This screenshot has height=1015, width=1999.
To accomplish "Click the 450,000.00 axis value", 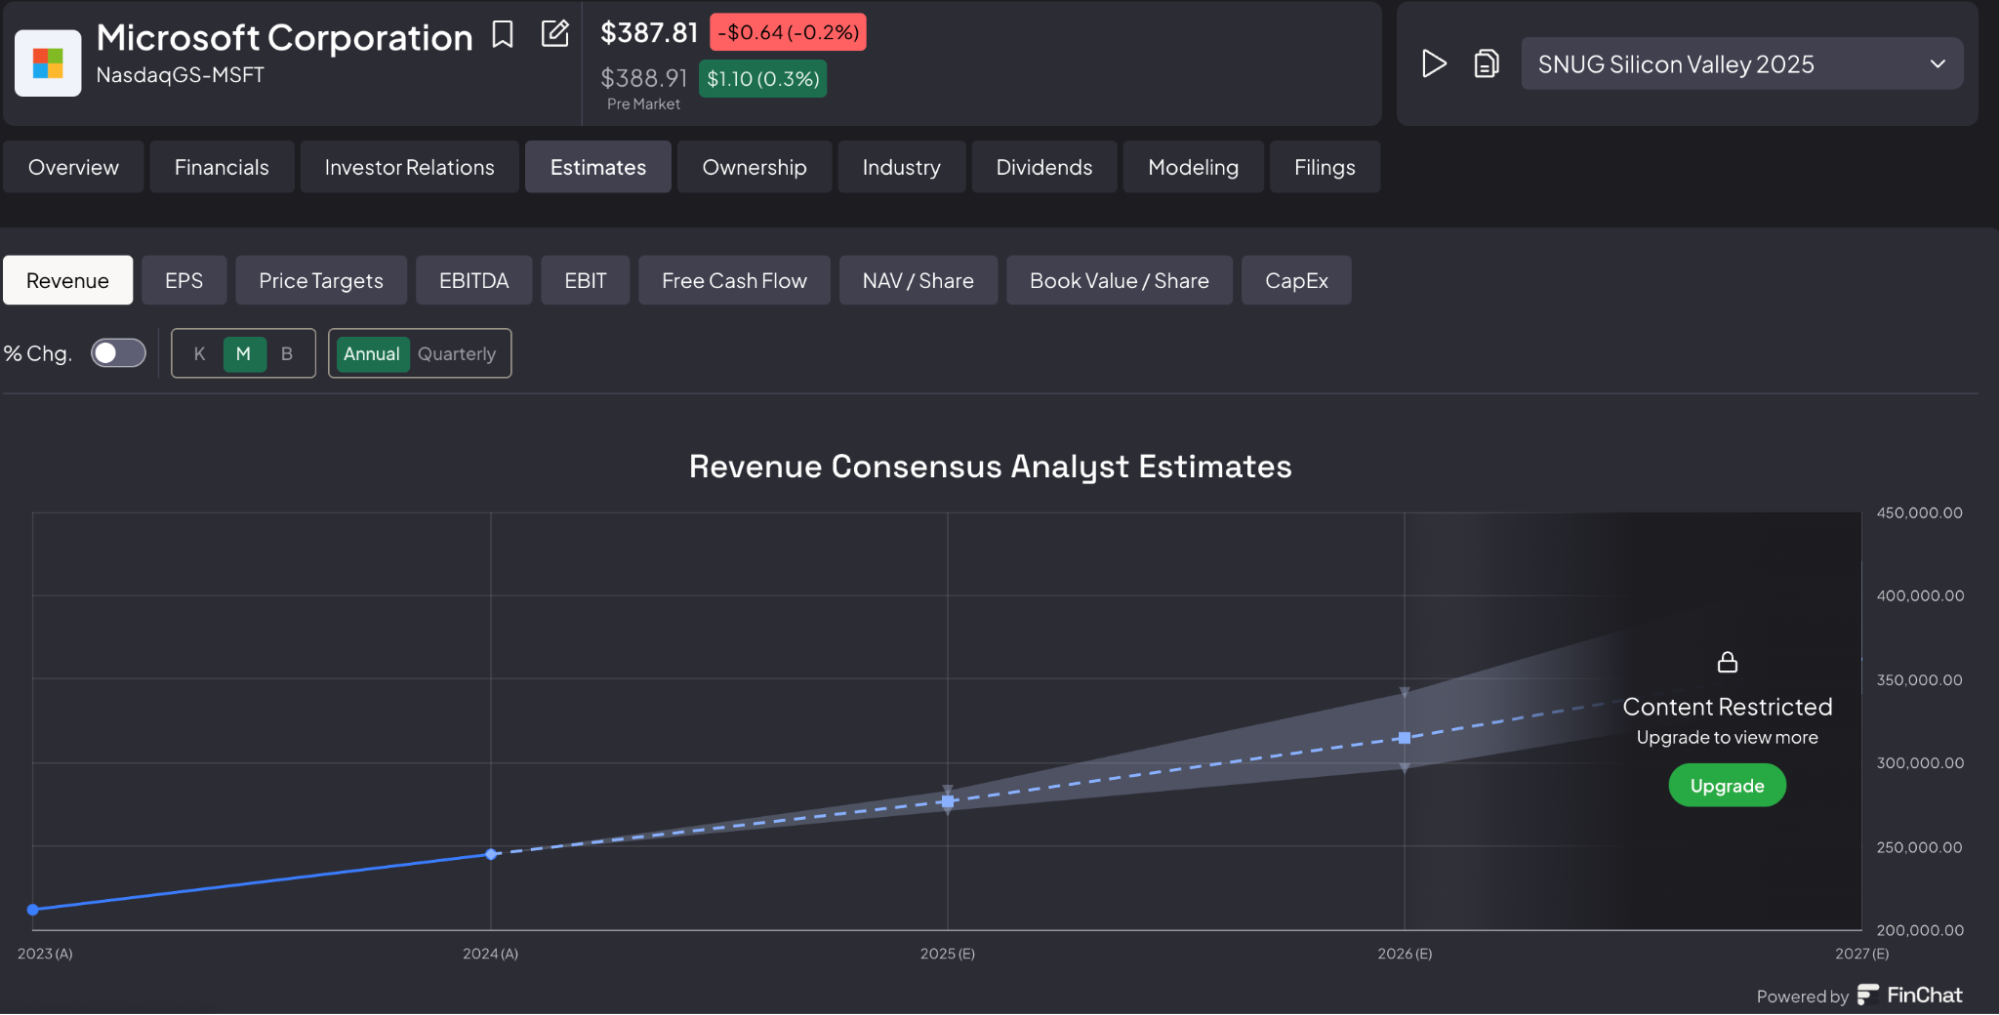I will click(x=1919, y=513).
